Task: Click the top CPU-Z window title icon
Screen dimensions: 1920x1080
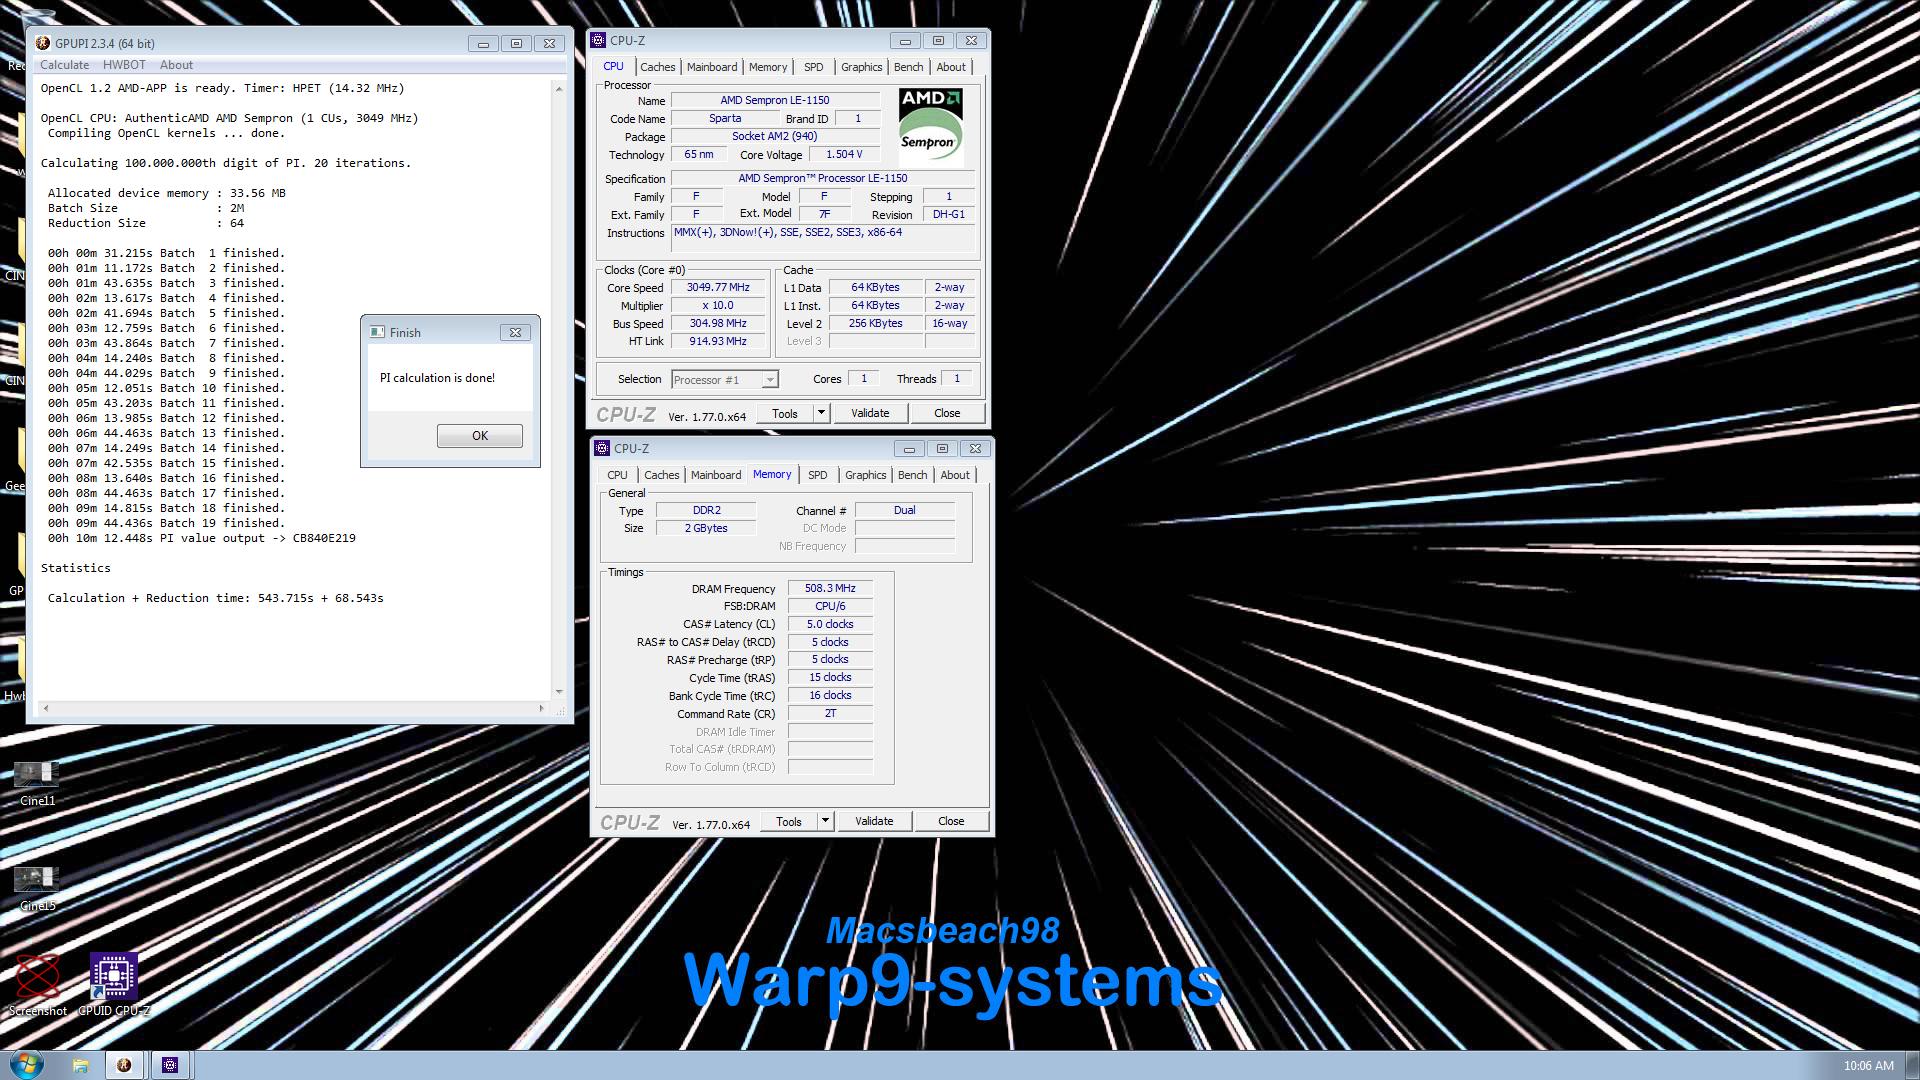Action: click(x=598, y=40)
